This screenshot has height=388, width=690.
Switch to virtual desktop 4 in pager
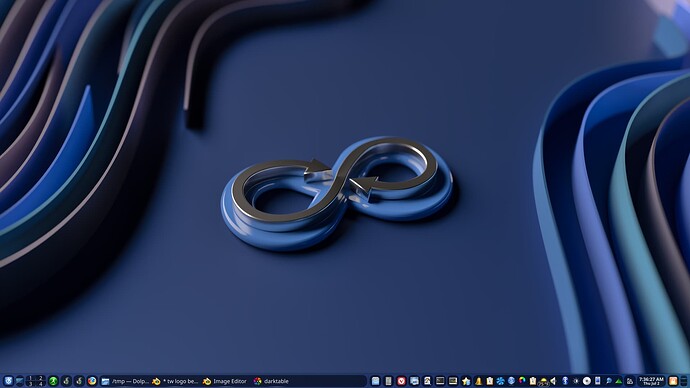(x=40, y=384)
